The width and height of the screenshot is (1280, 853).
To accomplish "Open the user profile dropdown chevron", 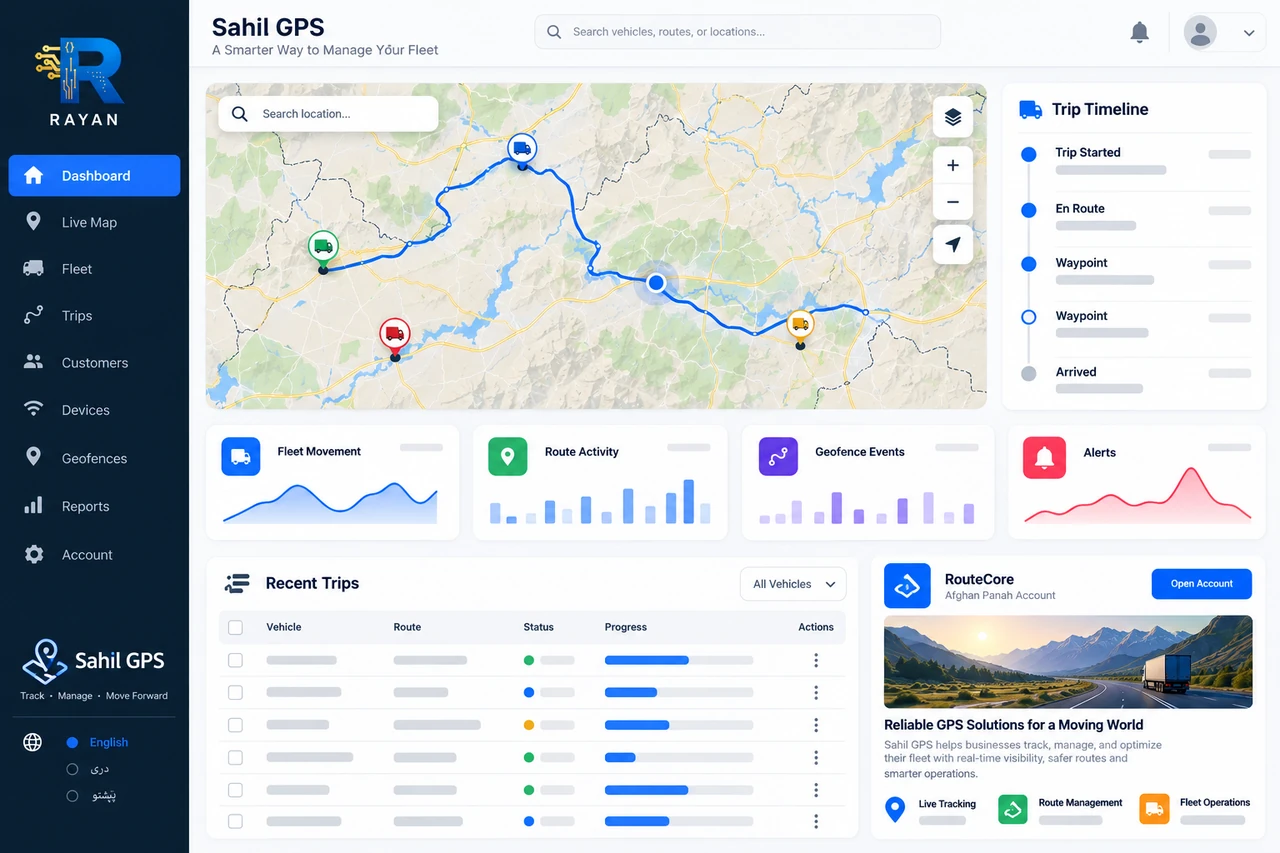I will (x=1249, y=33).
